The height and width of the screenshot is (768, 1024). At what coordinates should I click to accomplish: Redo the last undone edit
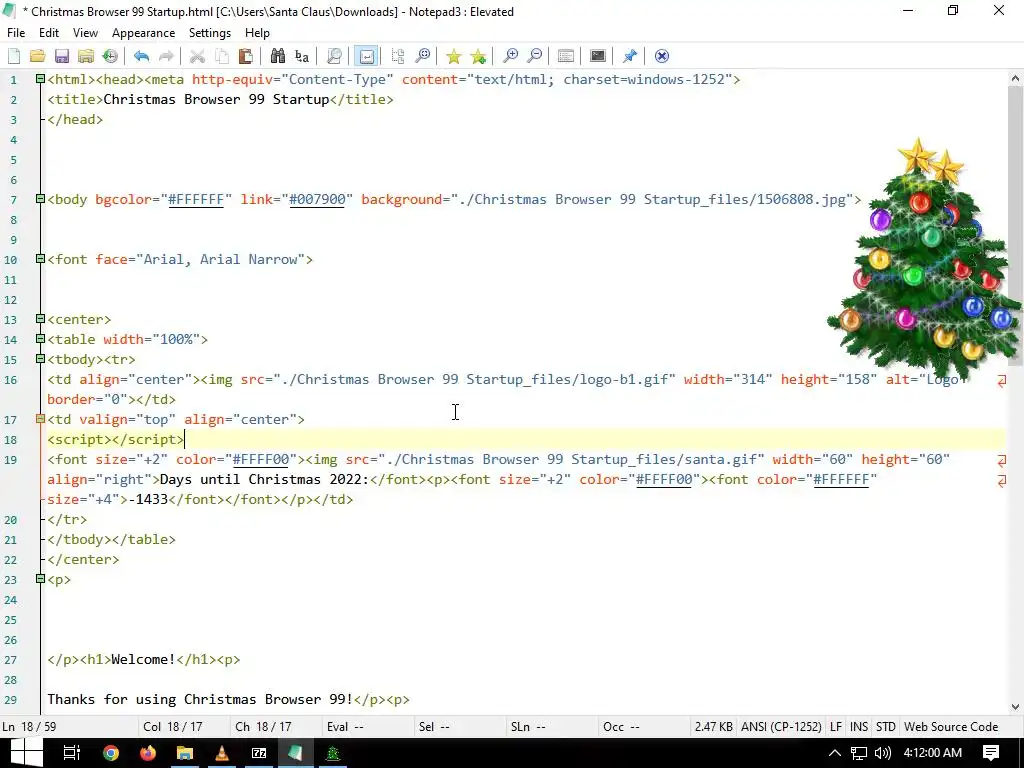[x=166, y=56]
